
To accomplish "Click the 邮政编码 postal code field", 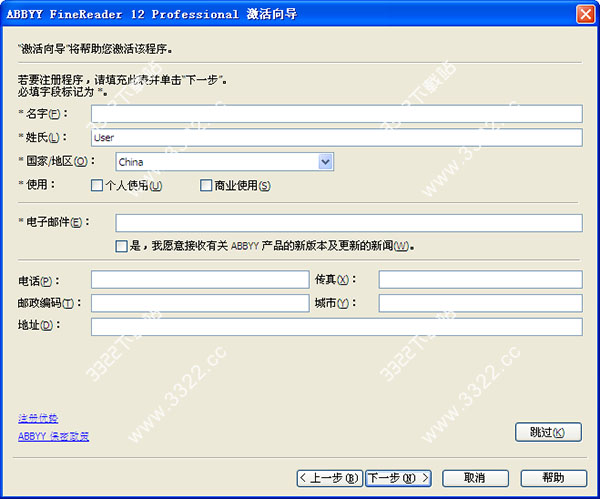I will click(x=200, y=303).
